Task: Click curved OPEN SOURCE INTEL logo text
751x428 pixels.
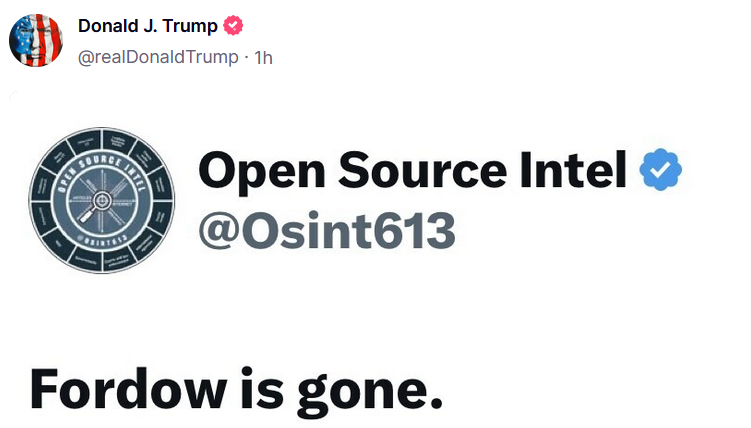Action: pos(101,169)
